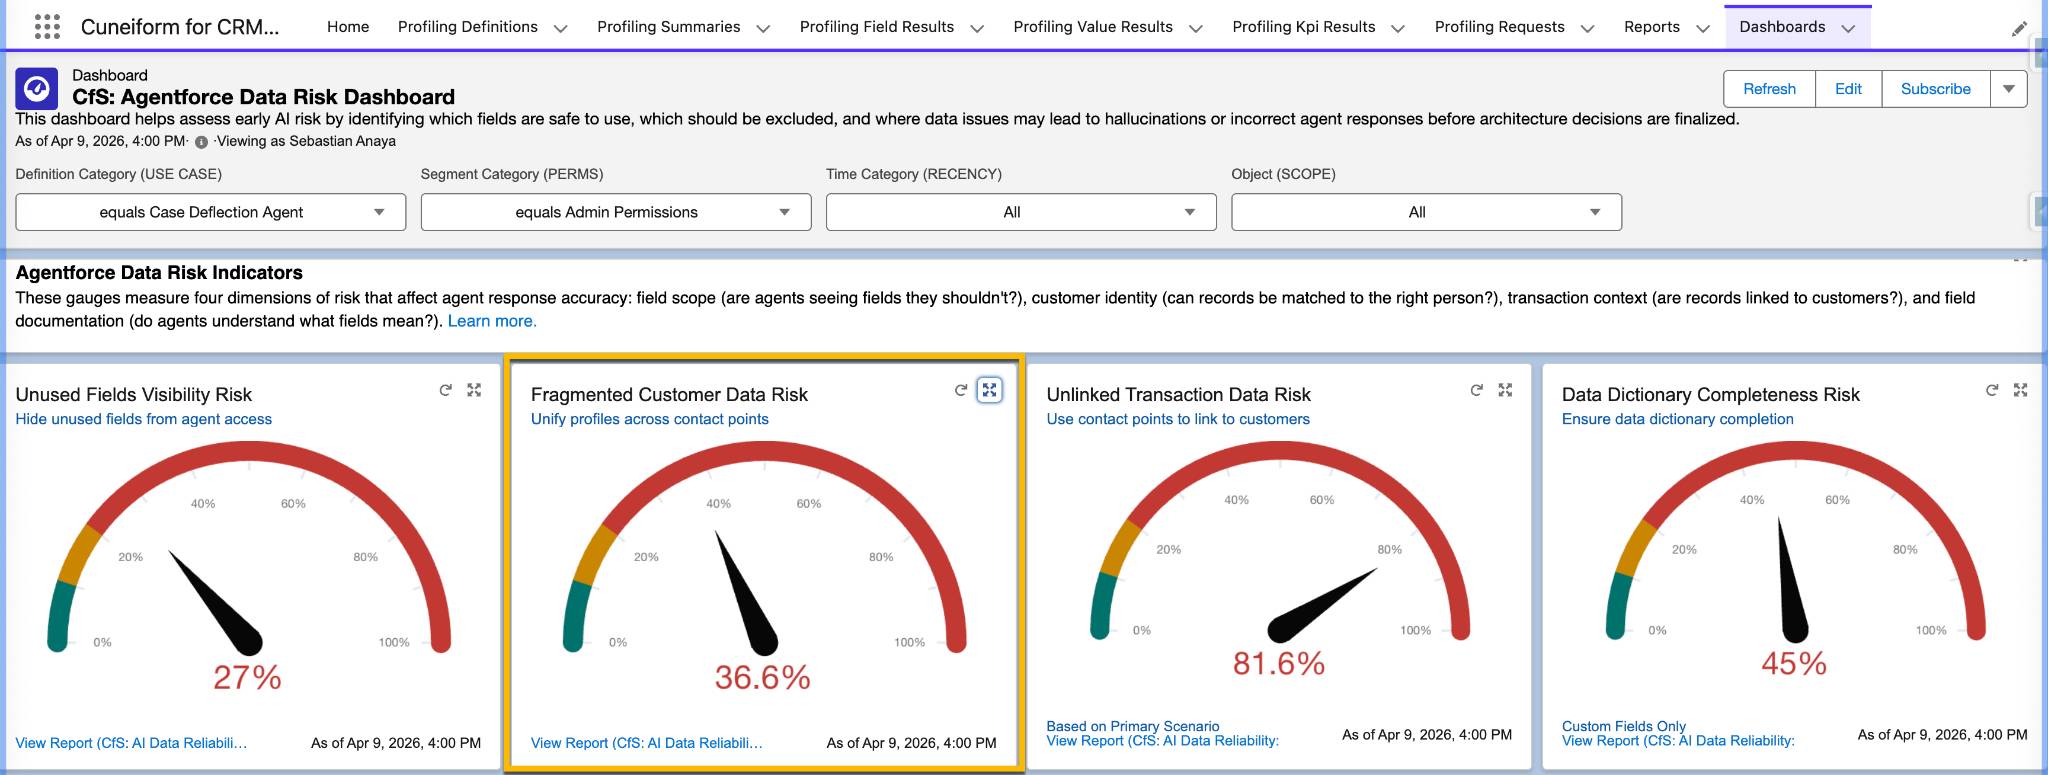Screen dimensions: 2048x775
Task: Open Segment Category filter dropdown
Action: click(x=616, y=212)
